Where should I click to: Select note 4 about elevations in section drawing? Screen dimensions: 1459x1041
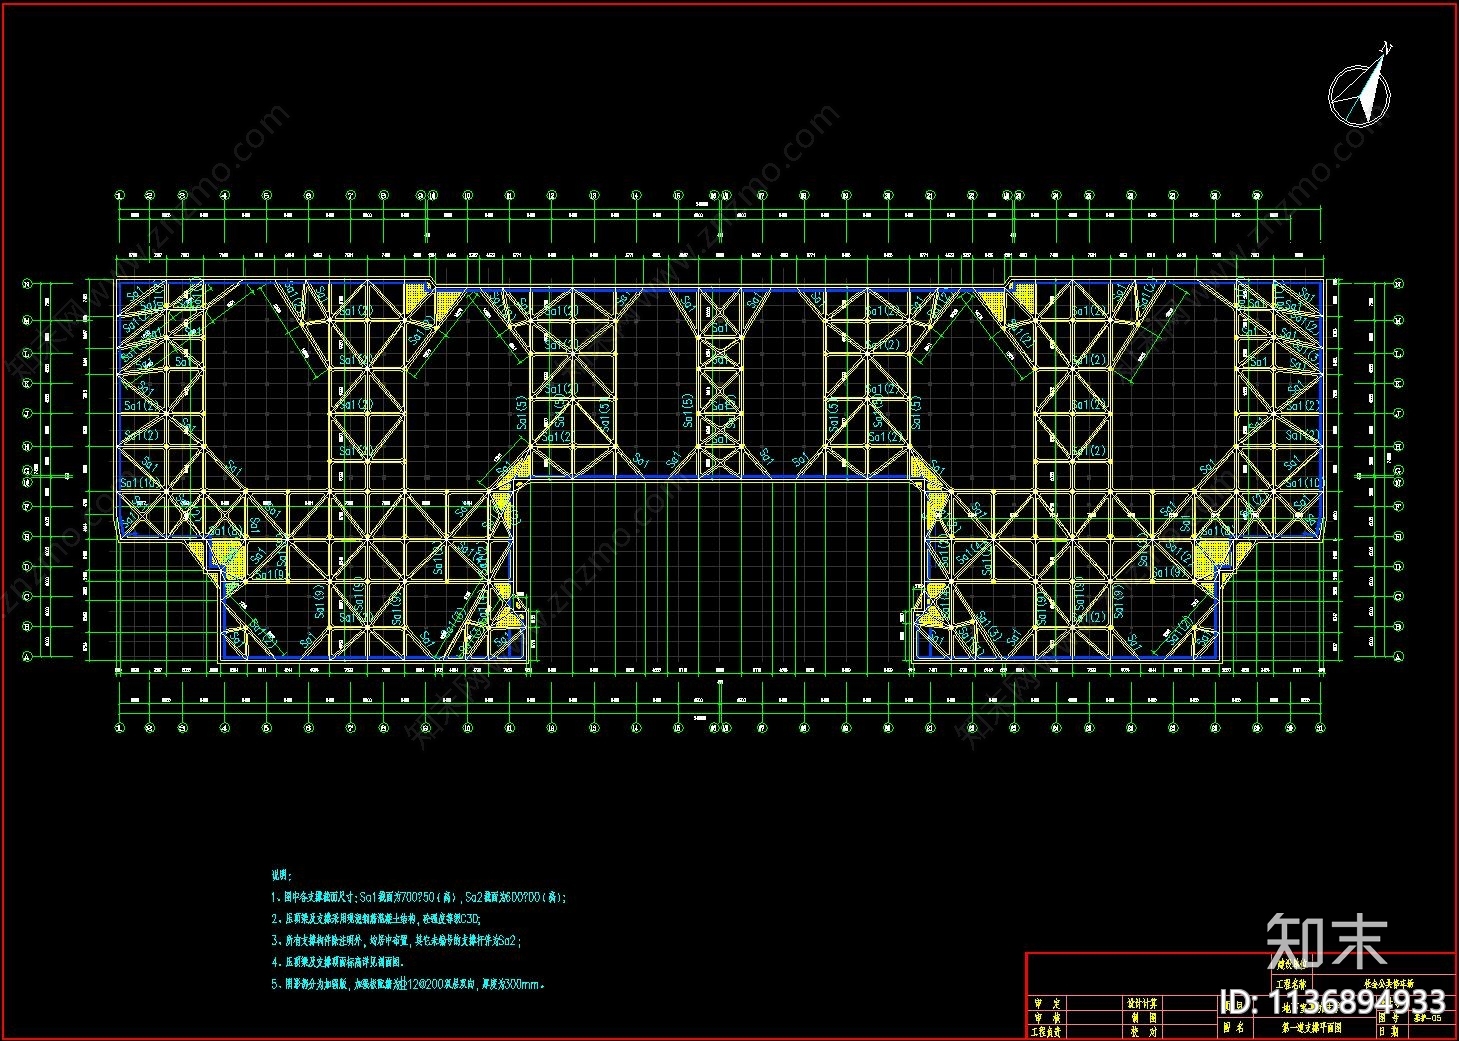click(337, 962)
